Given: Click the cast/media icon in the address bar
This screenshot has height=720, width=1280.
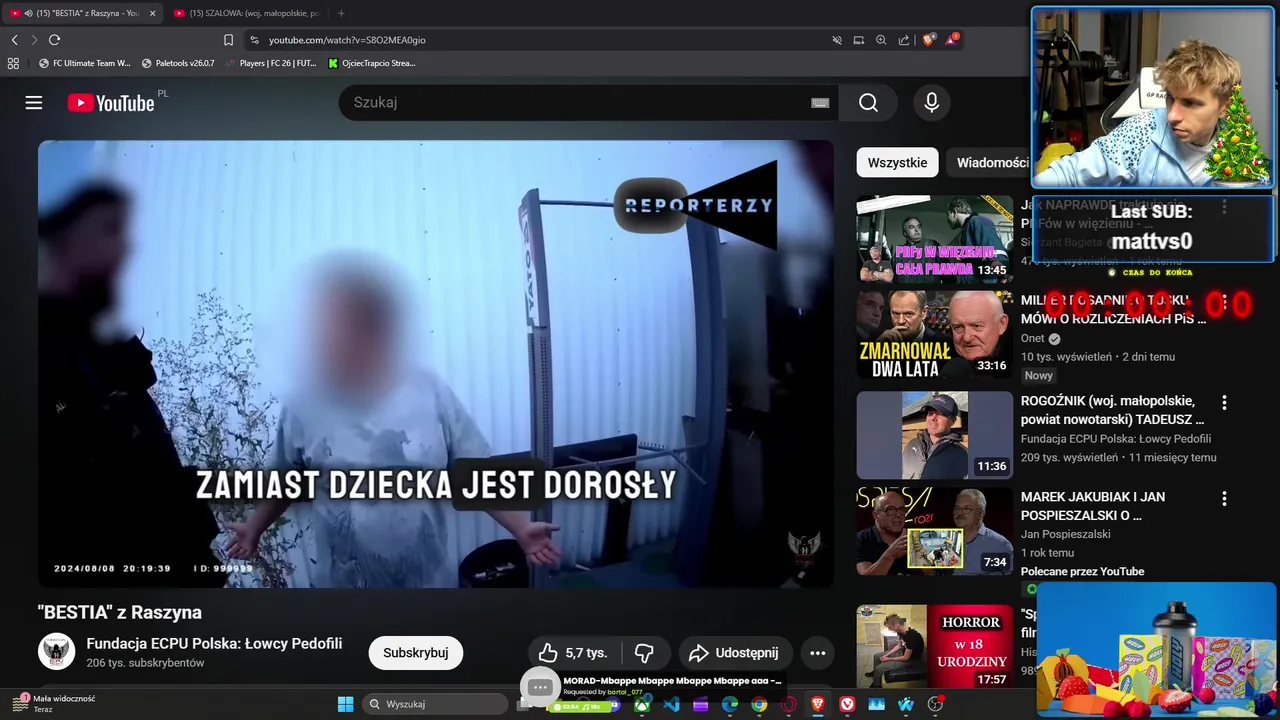Looking at the screenshot, I should pyautogui.click(x=859, y=40).
